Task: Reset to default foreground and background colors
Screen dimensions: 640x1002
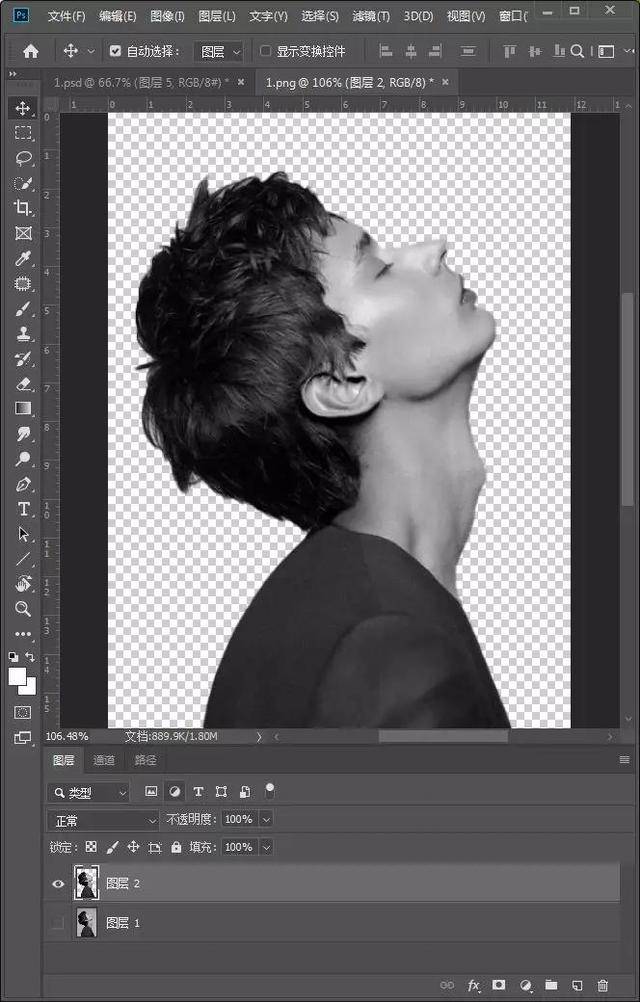Action: (x=13, y=656)
